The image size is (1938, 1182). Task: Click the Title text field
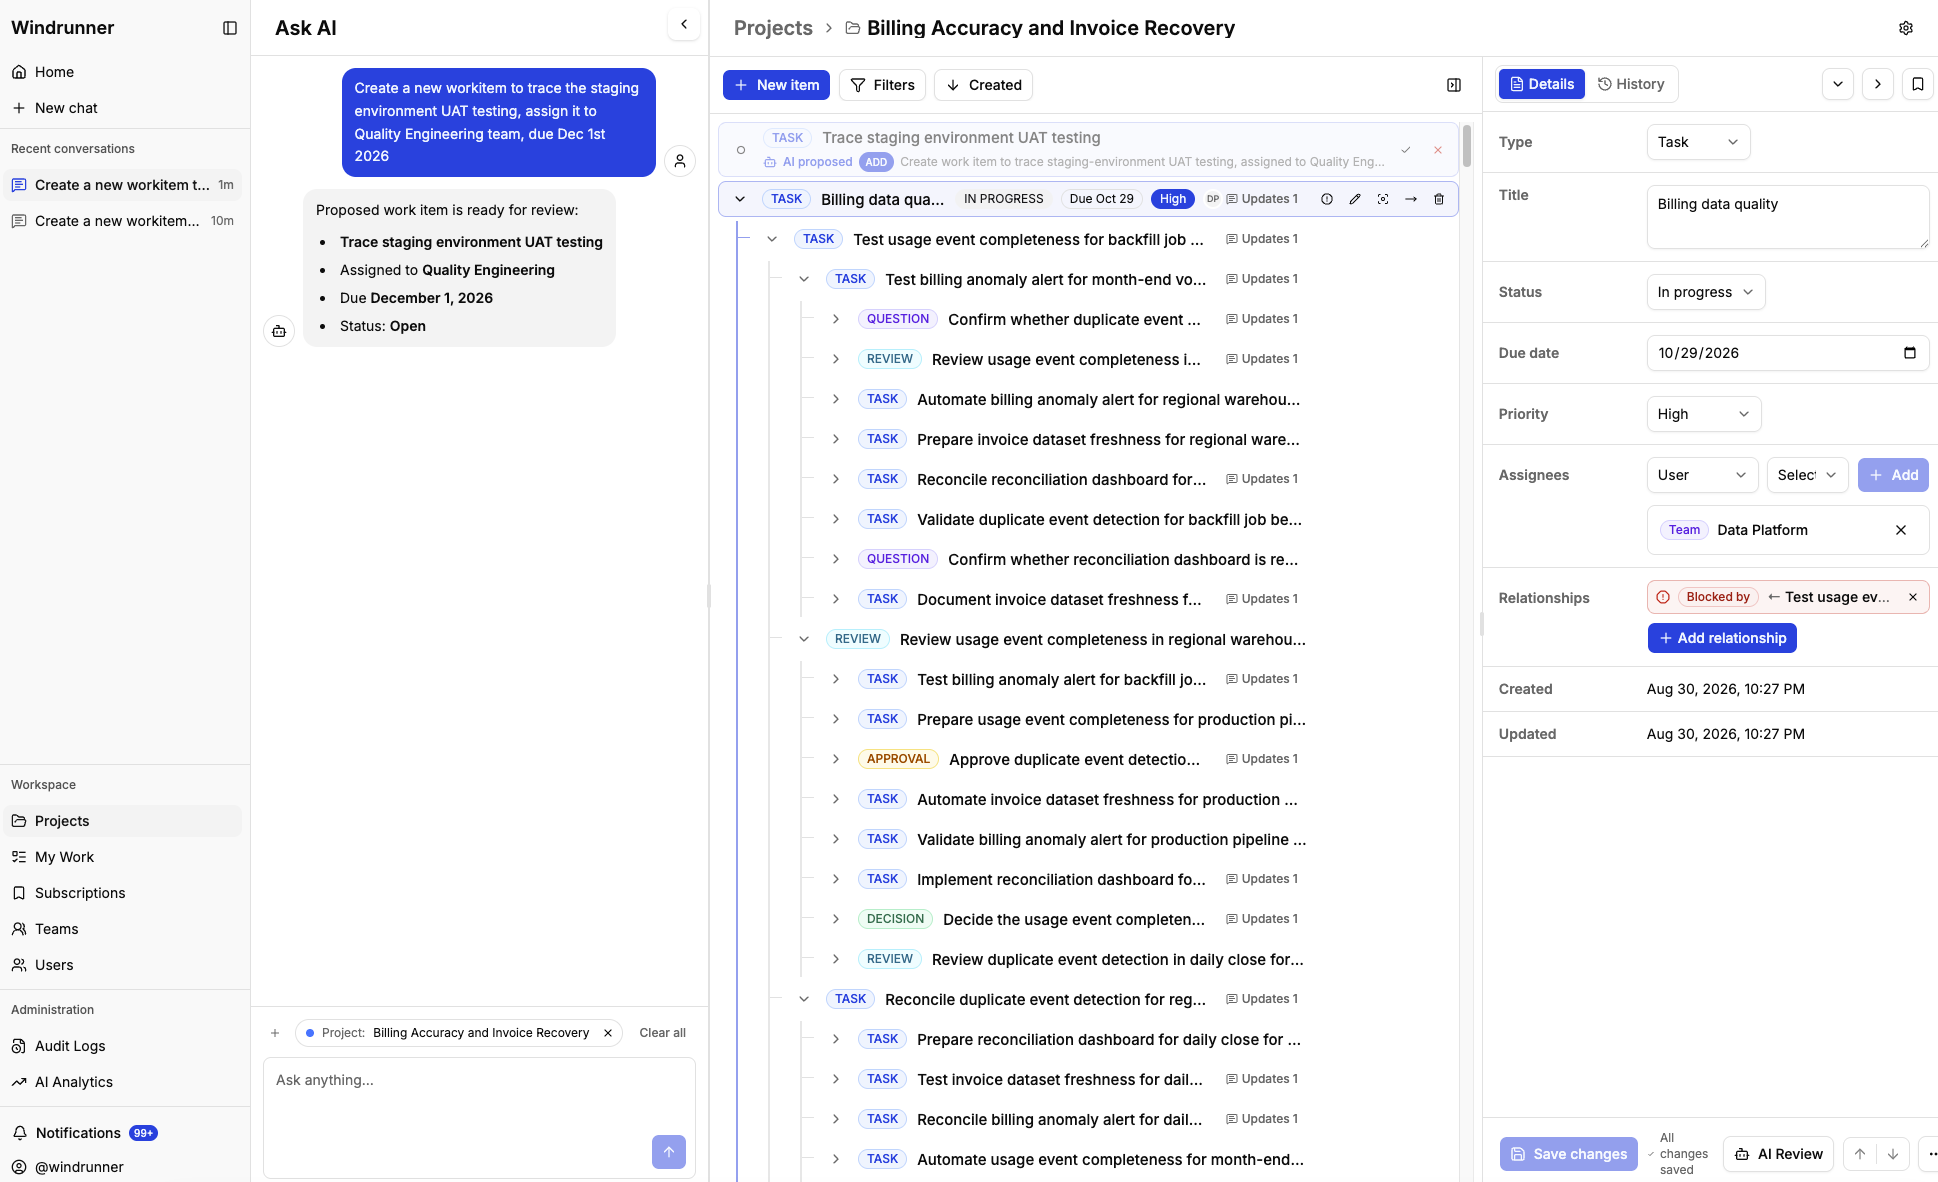tap(1788, 217)
